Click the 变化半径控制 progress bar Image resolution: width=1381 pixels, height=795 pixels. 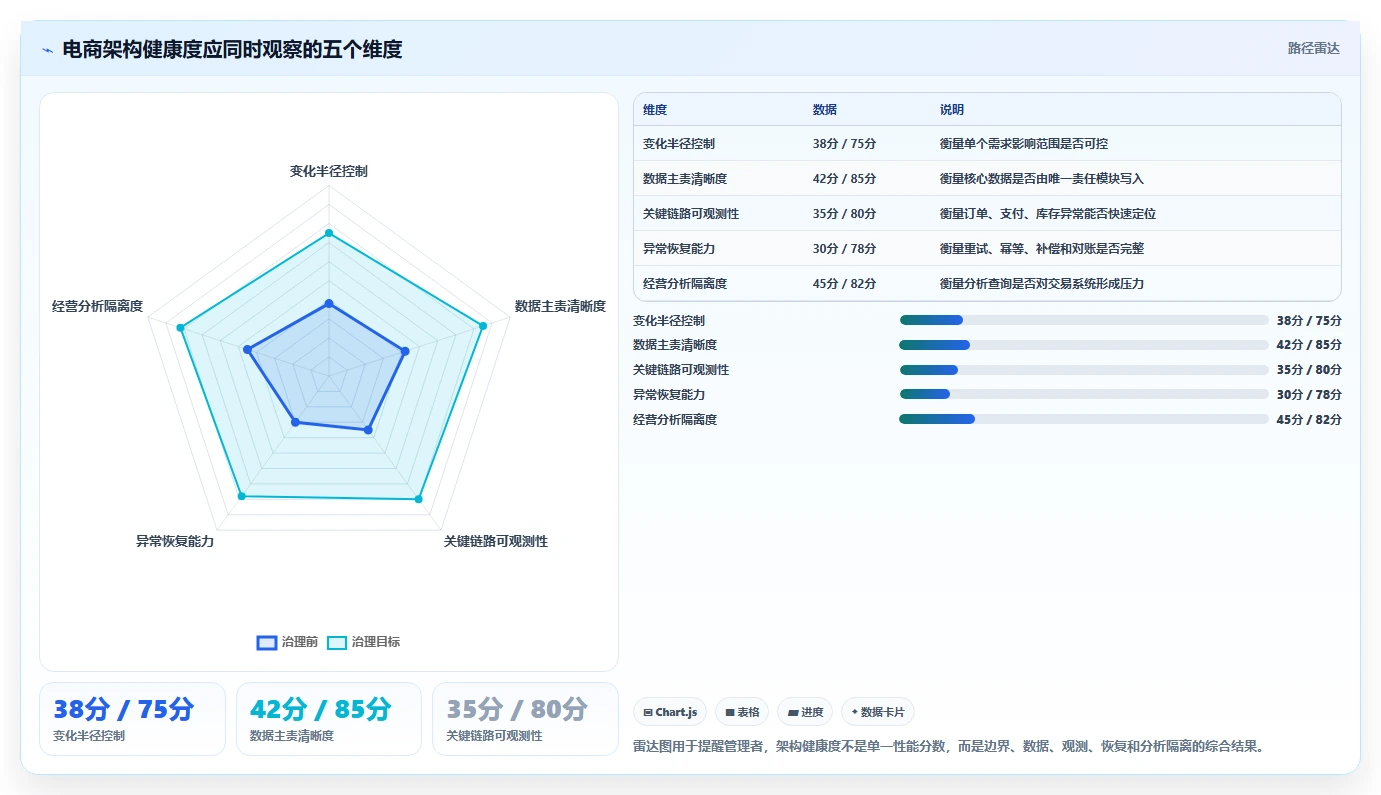(1084, 320)
